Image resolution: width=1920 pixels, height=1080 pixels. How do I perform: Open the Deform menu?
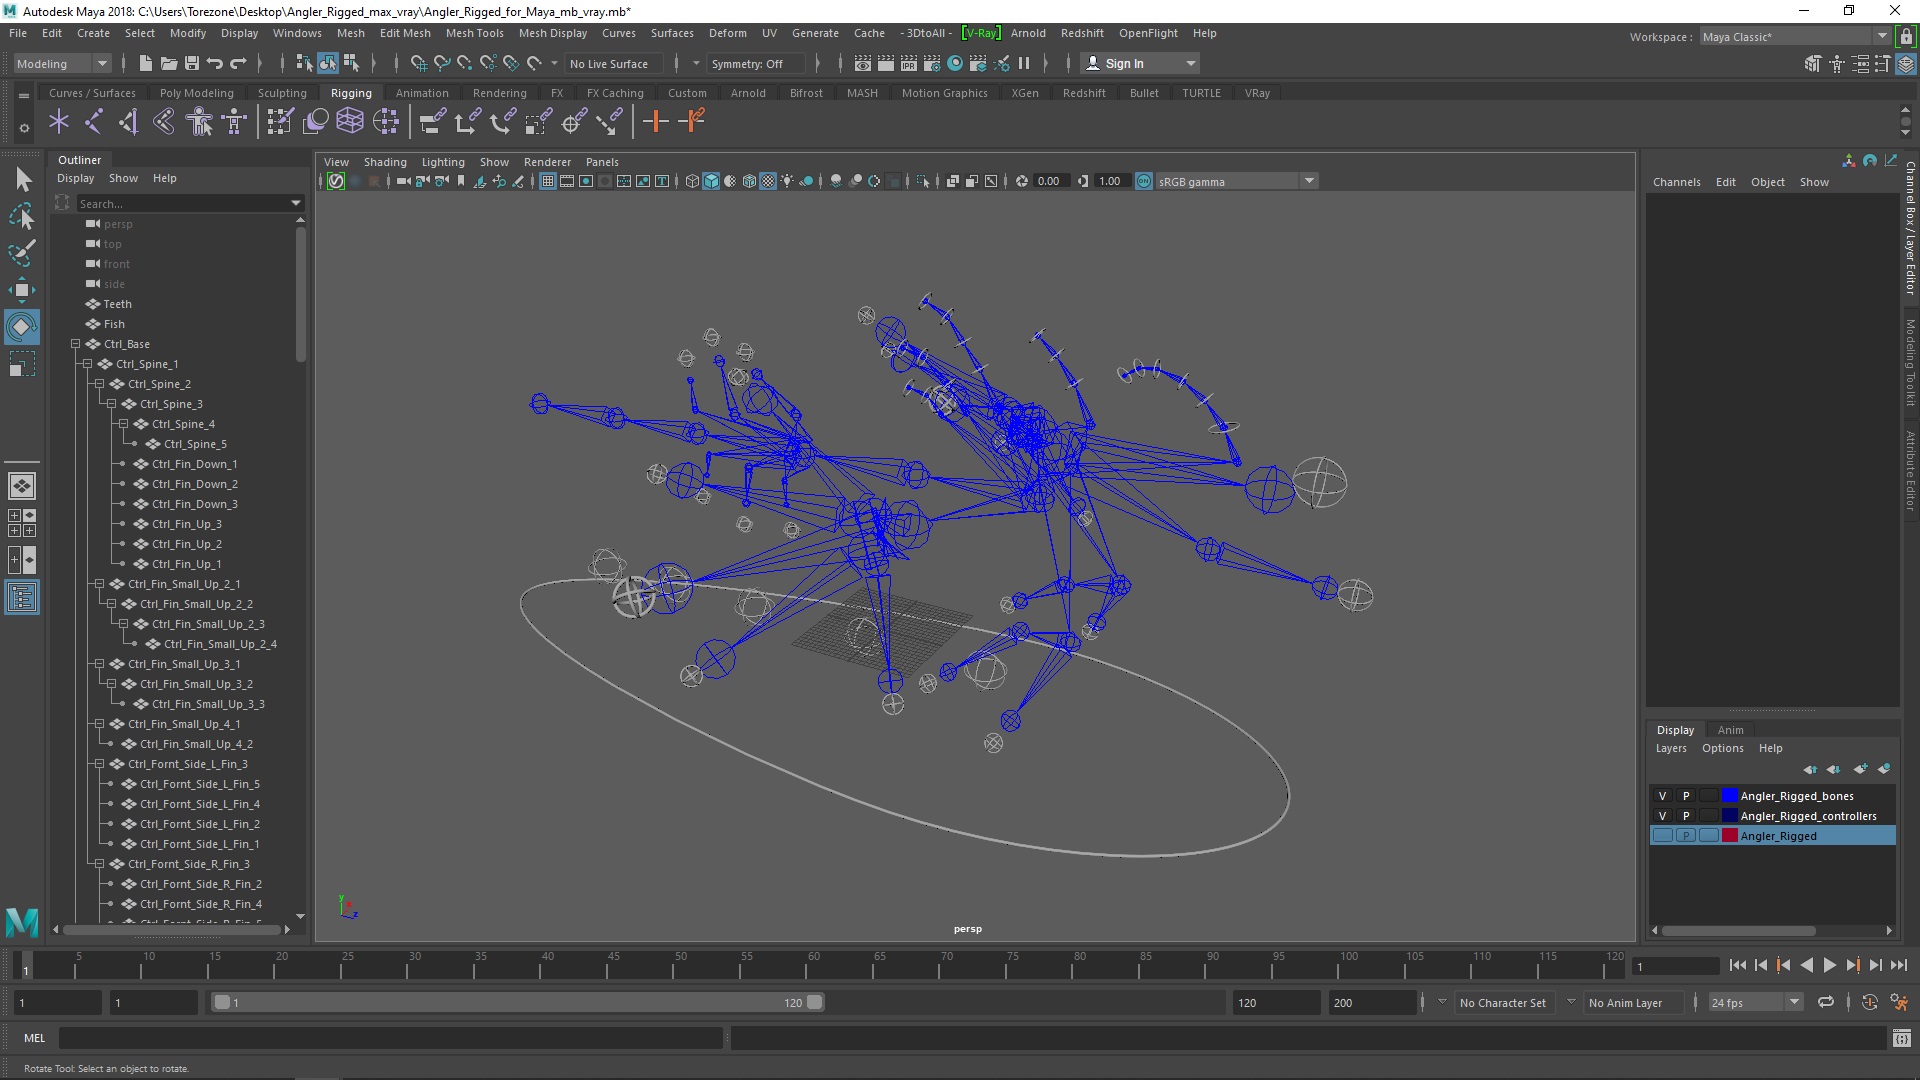tap(727, 33)
